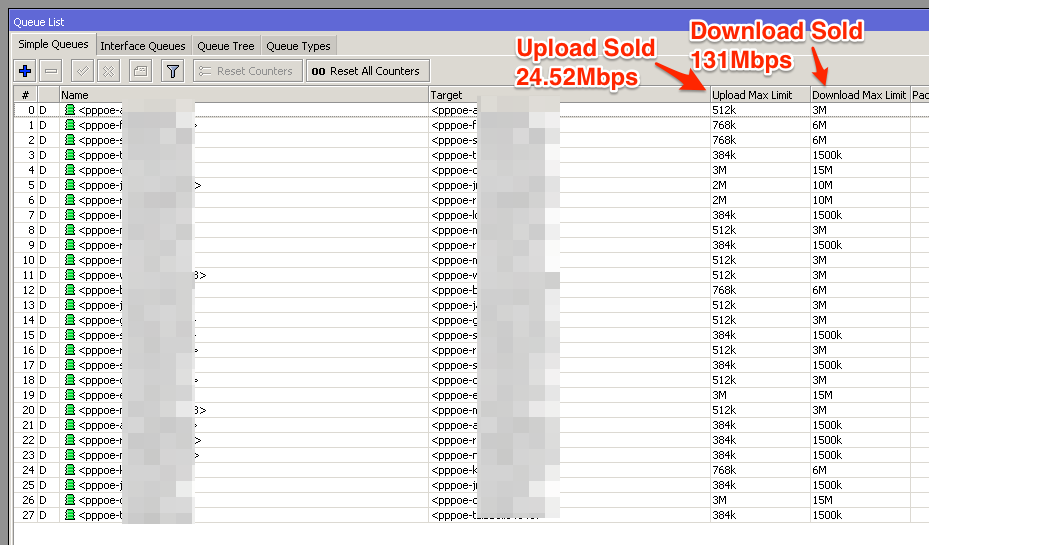The width and height of the screenshot is (1040, 545).
Task: Click the checkmark Enable queue icon
Action: click(x=83, y=71)
